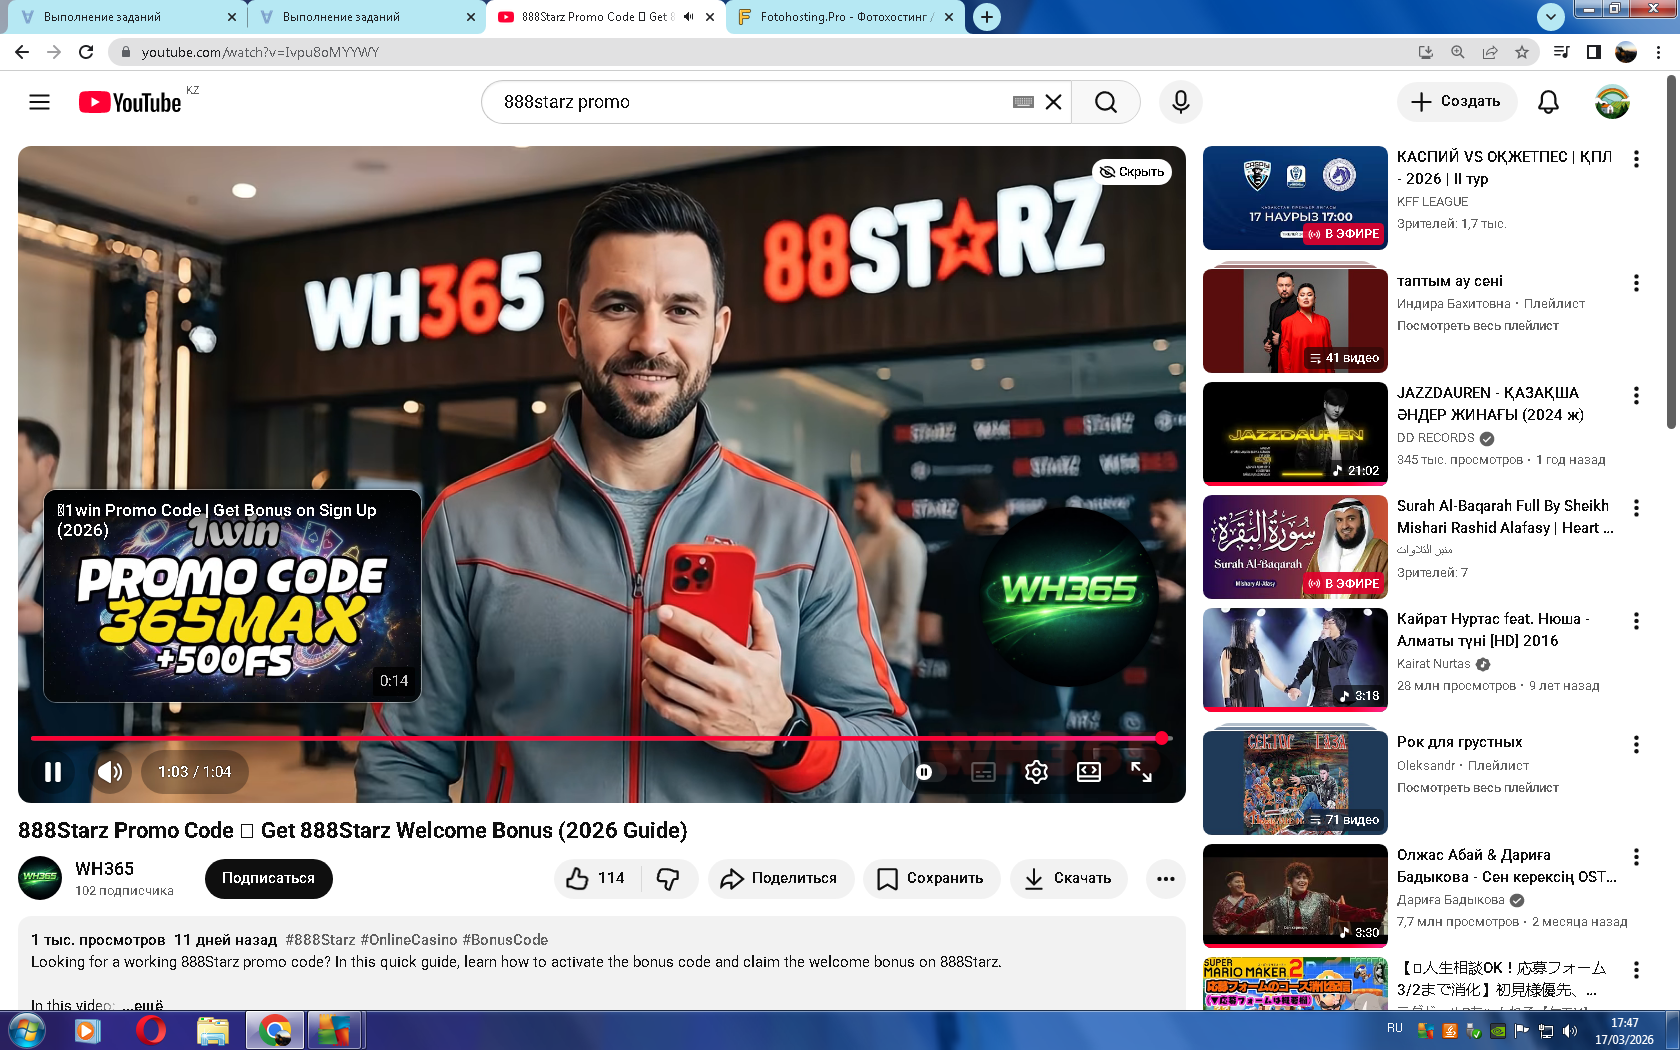
Task: Open the notifications bell
Action: (1548, 102)
